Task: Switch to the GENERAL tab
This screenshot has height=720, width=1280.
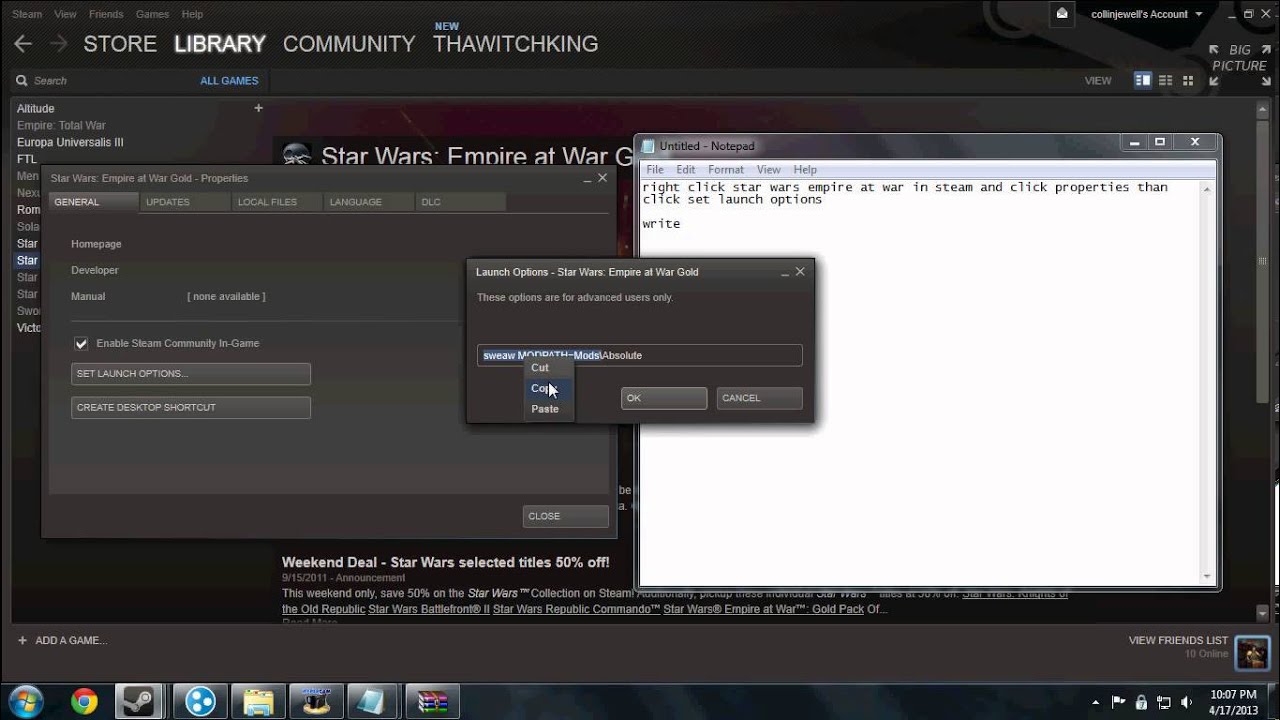Action: coord(92,202)
